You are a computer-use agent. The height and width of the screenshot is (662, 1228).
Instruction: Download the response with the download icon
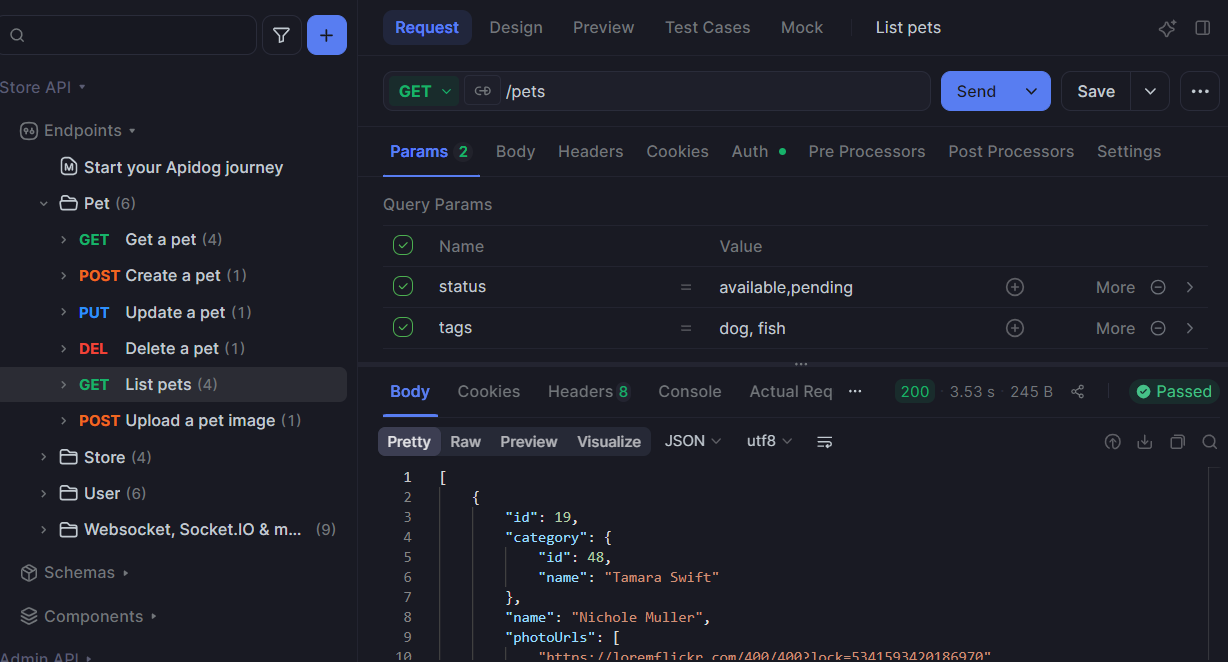[1145, 441]
